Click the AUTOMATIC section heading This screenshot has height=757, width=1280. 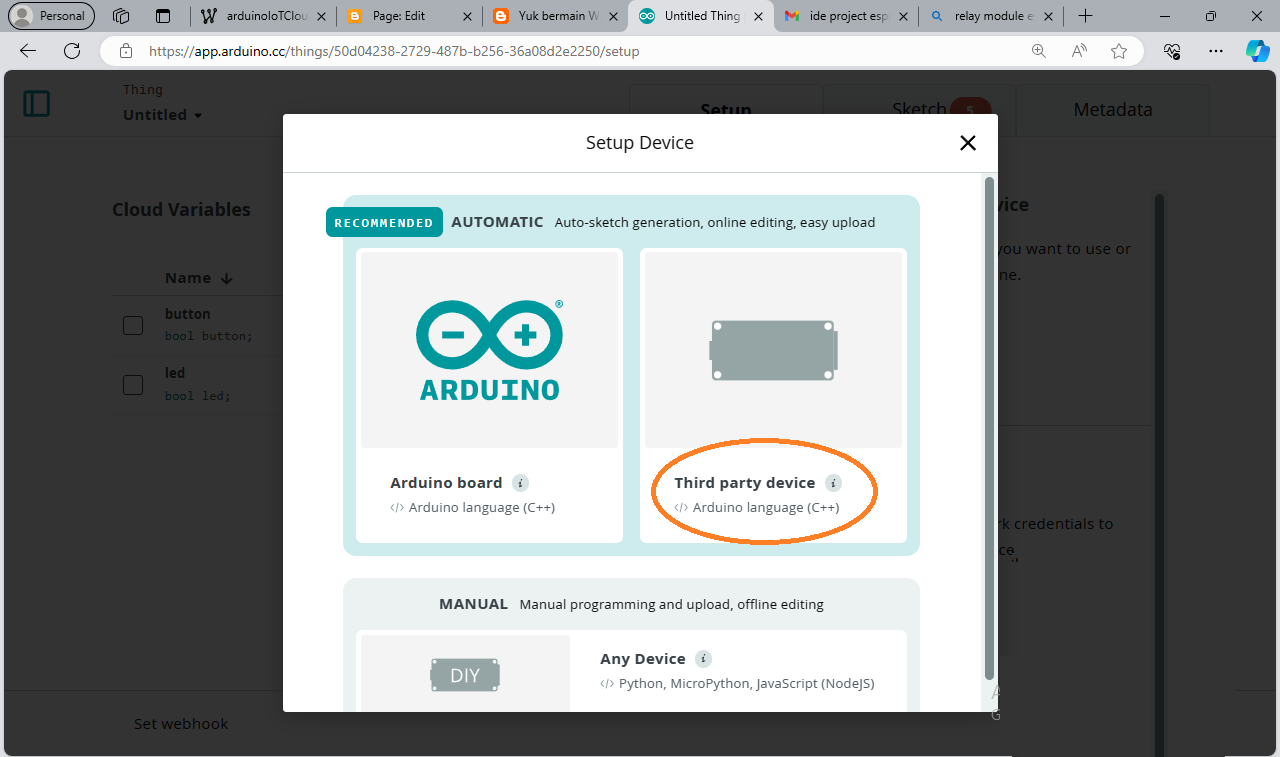point(497,222)
